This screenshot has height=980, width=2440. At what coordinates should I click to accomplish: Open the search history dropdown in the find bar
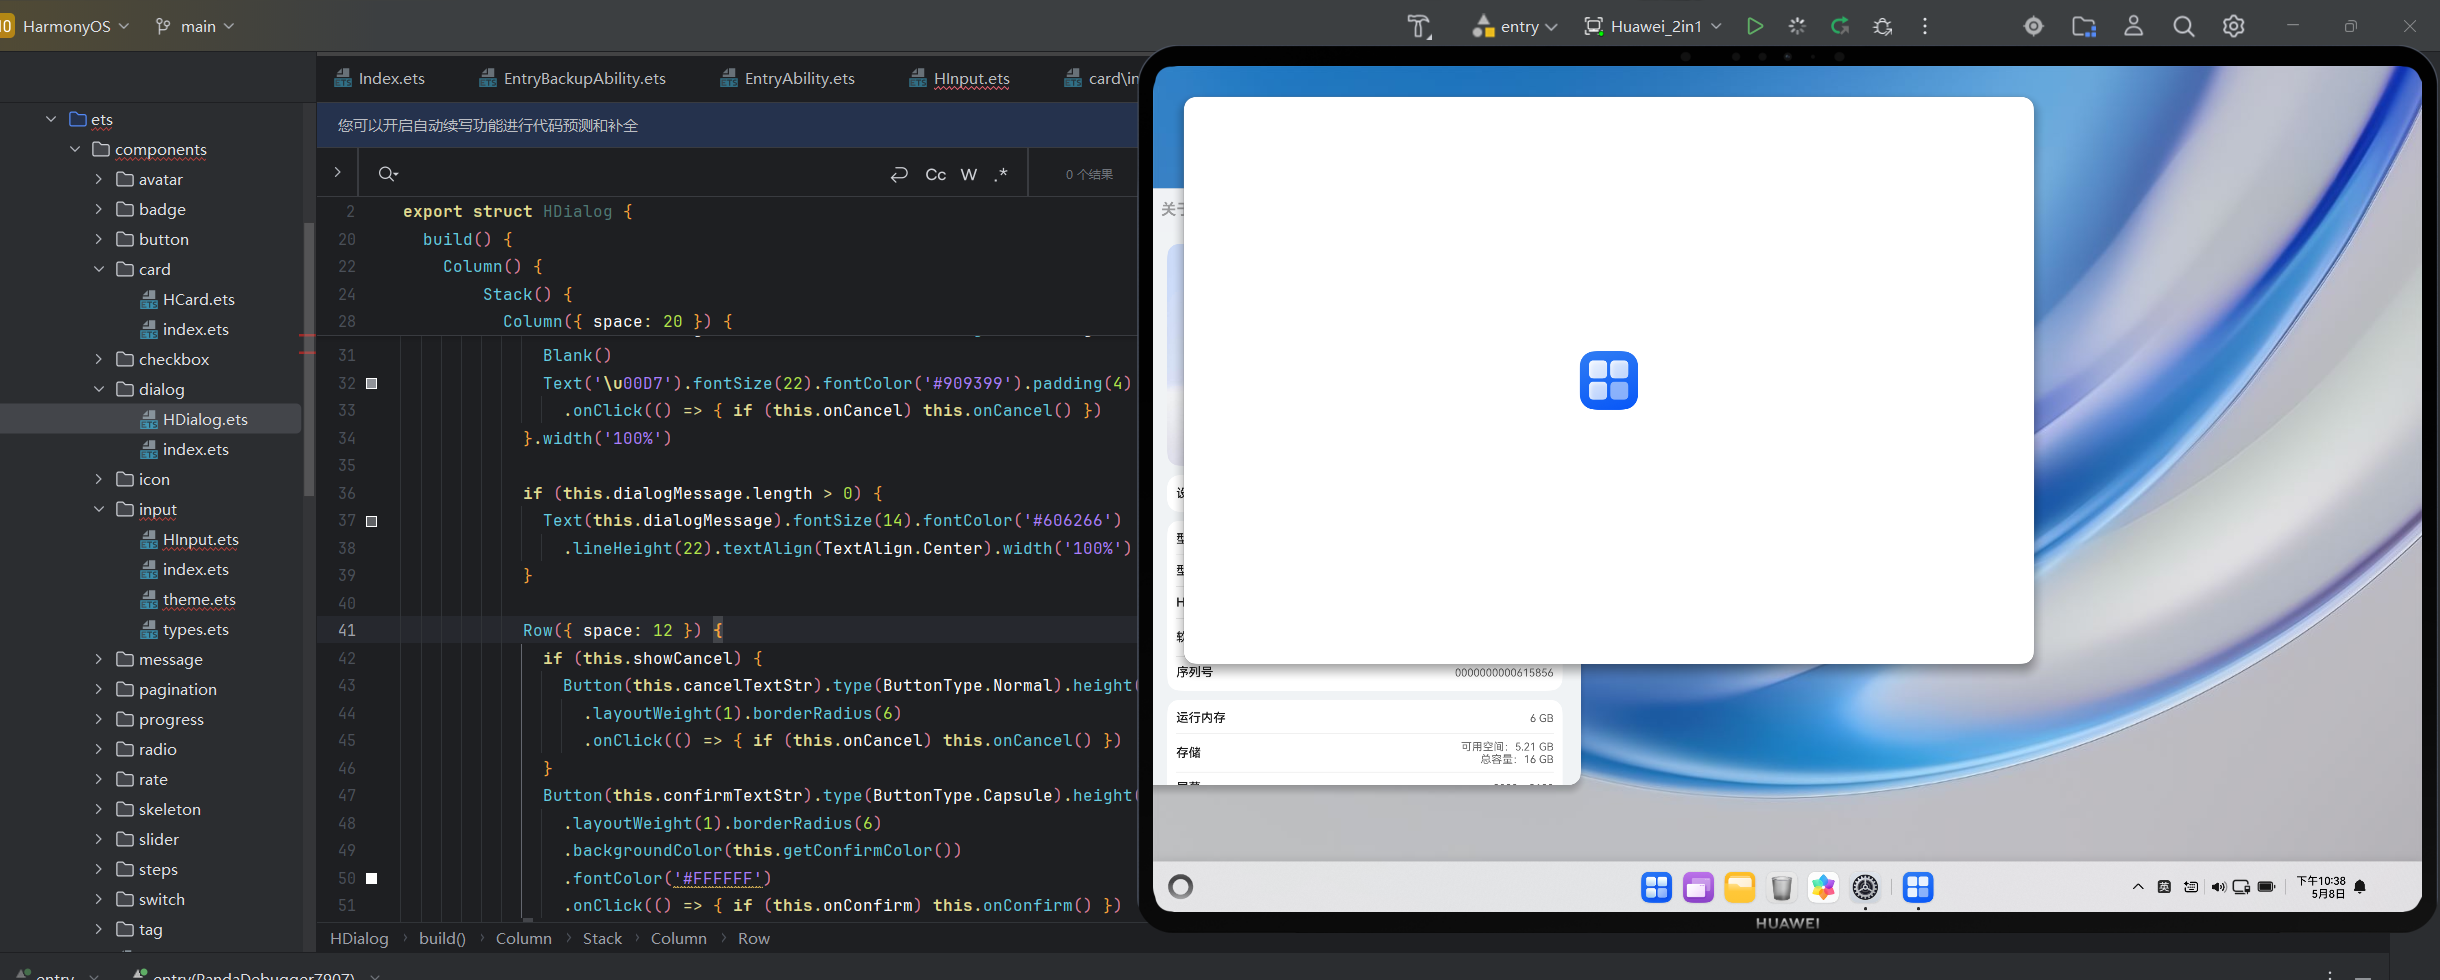[388, 175]
